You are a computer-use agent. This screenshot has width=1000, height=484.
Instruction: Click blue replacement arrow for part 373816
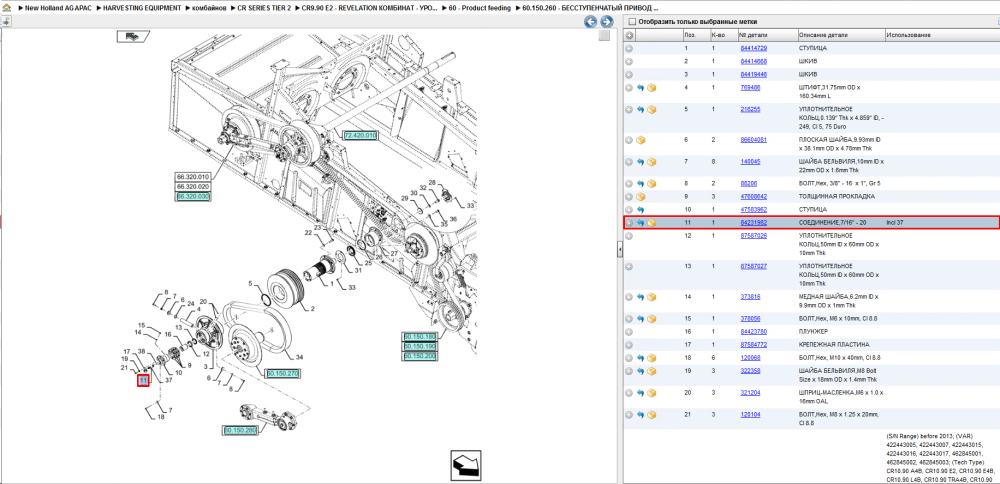click(640, 297)
